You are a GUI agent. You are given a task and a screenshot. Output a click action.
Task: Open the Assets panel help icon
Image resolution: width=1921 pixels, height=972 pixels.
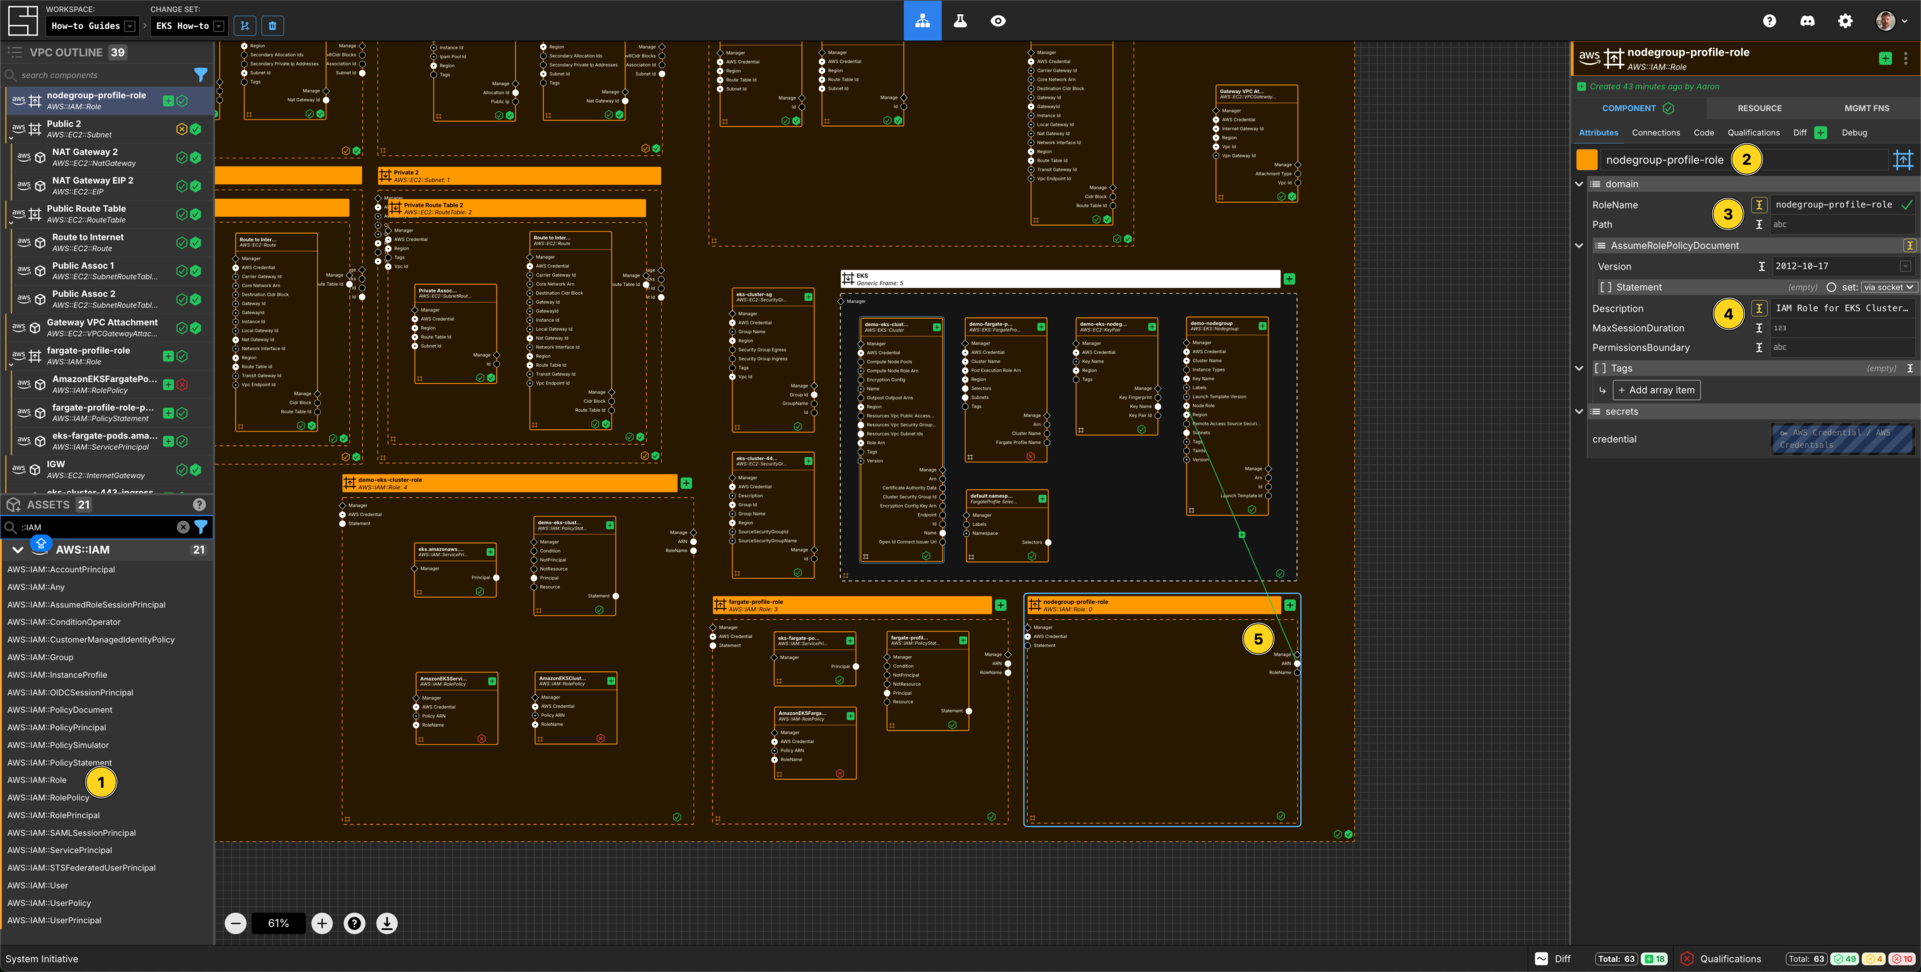(x=199, y=505)
